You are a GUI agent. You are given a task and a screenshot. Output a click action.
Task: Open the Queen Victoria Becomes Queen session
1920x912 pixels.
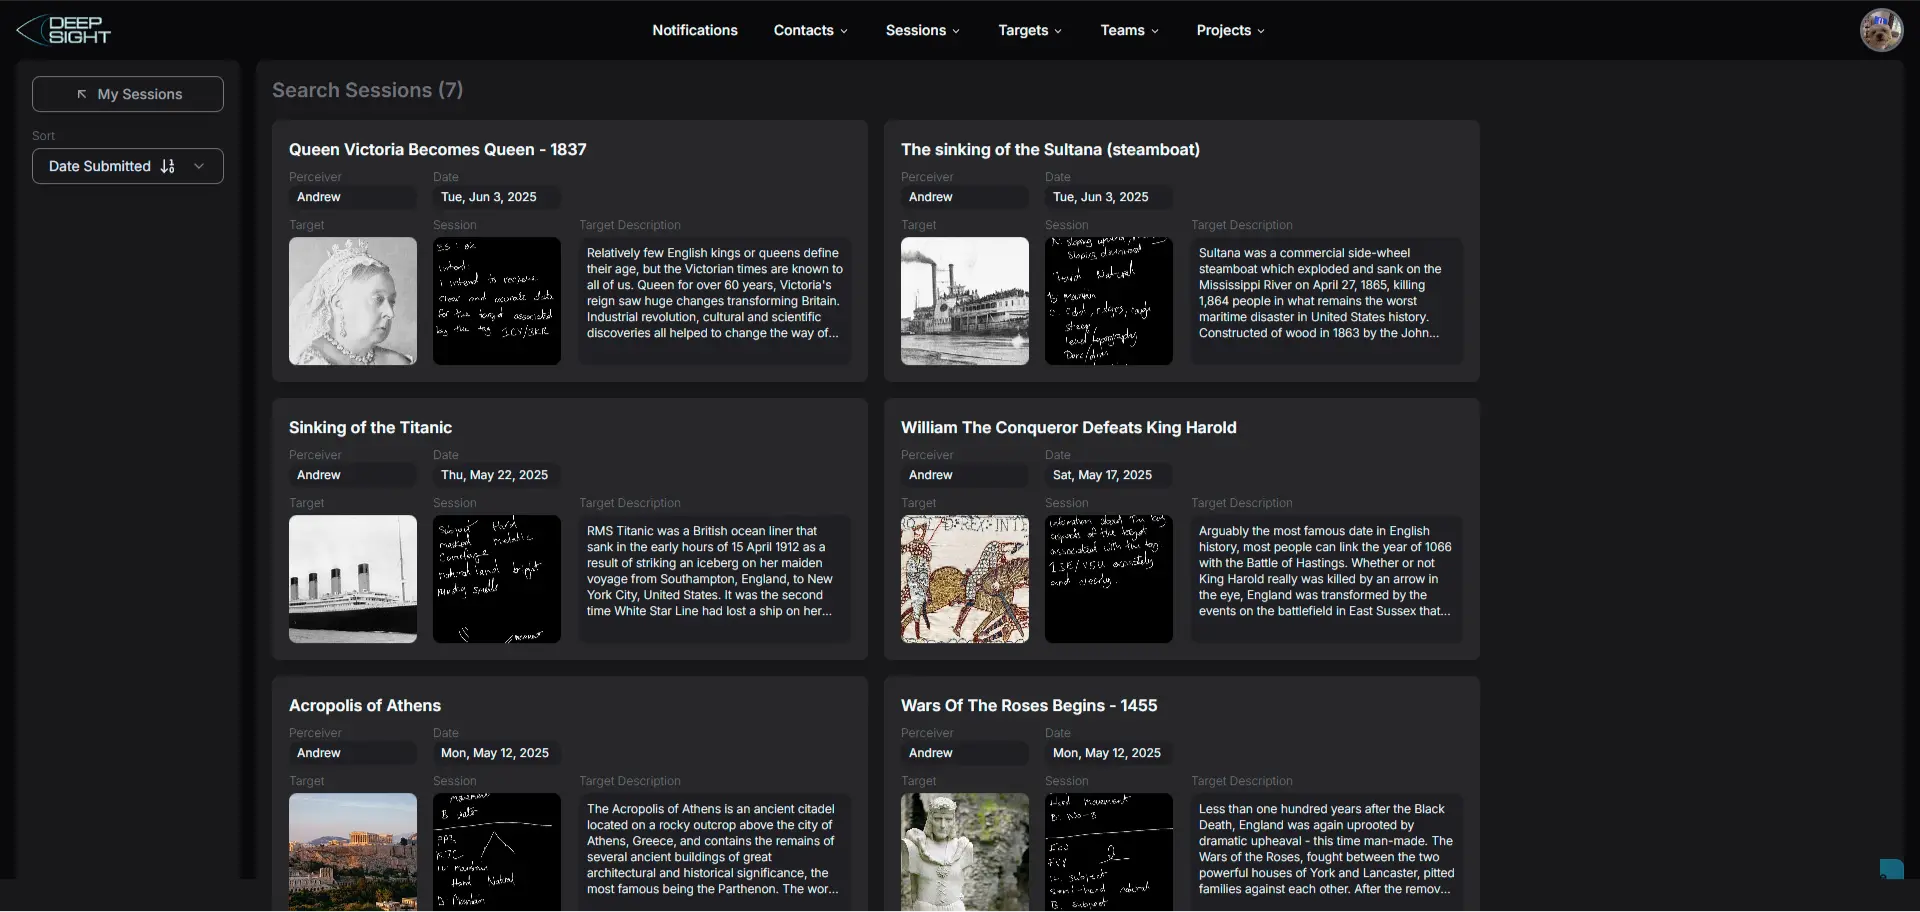click(438, 149)
